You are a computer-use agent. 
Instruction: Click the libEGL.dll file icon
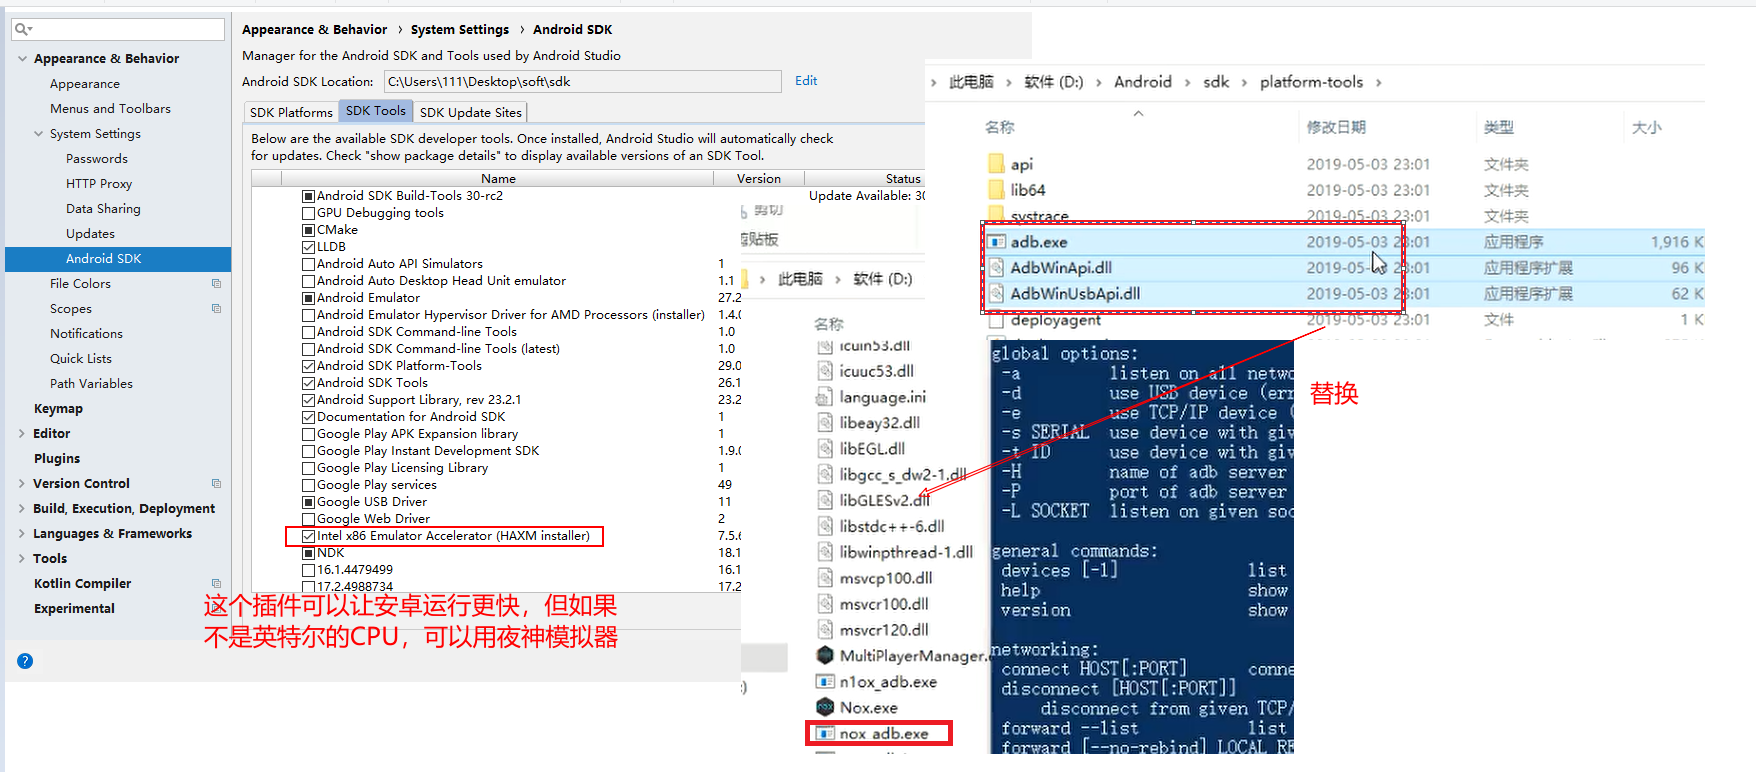825,449
